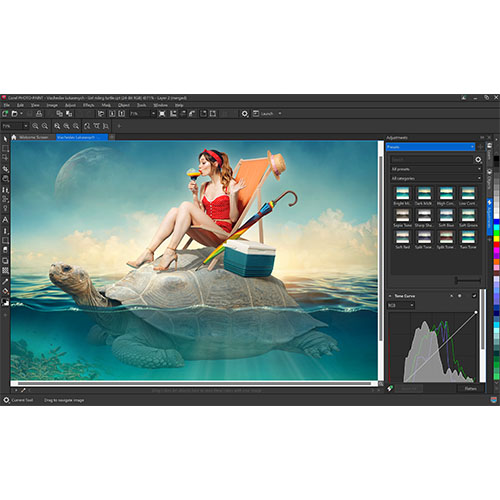Click the padlock icon in the standard toolbar
500x500 pixels.
coord(39,114)
